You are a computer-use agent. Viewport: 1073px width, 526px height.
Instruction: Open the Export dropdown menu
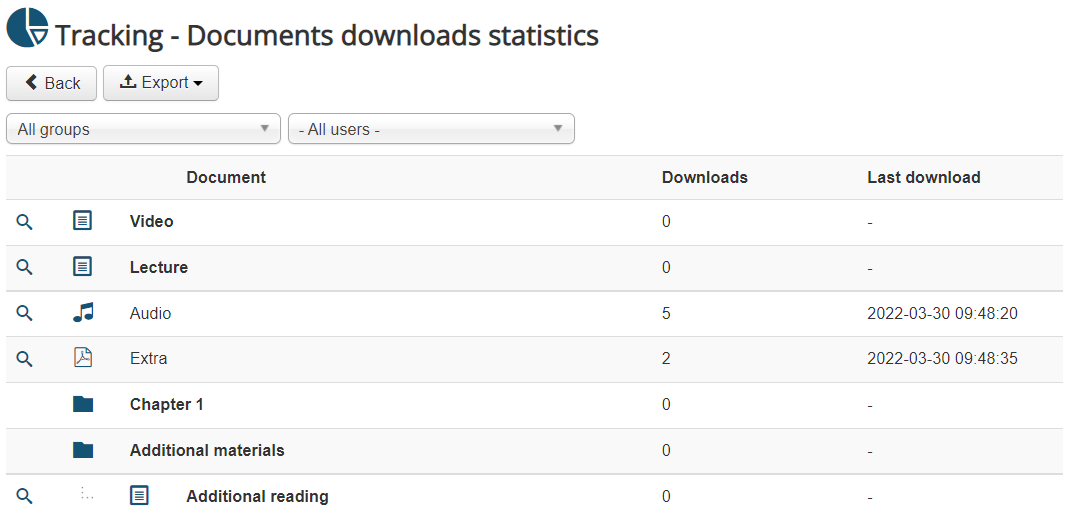coord(161,83)
